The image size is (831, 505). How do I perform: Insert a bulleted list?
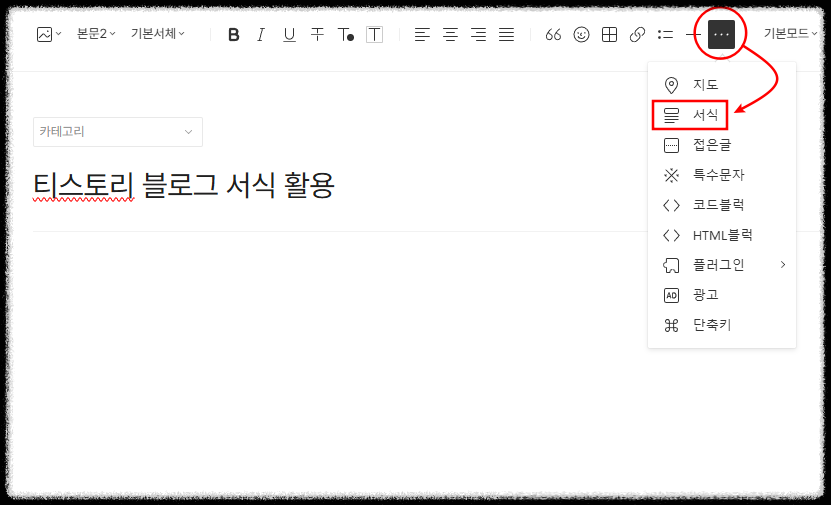point(665,34)
